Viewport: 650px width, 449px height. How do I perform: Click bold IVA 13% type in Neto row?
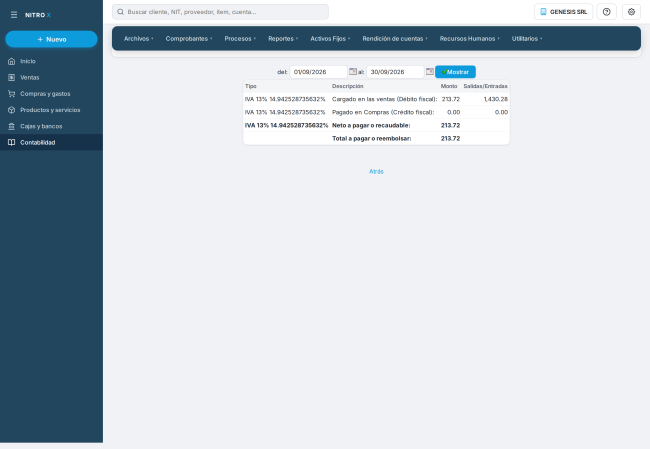pyautogui.click(x=286, y=125)
